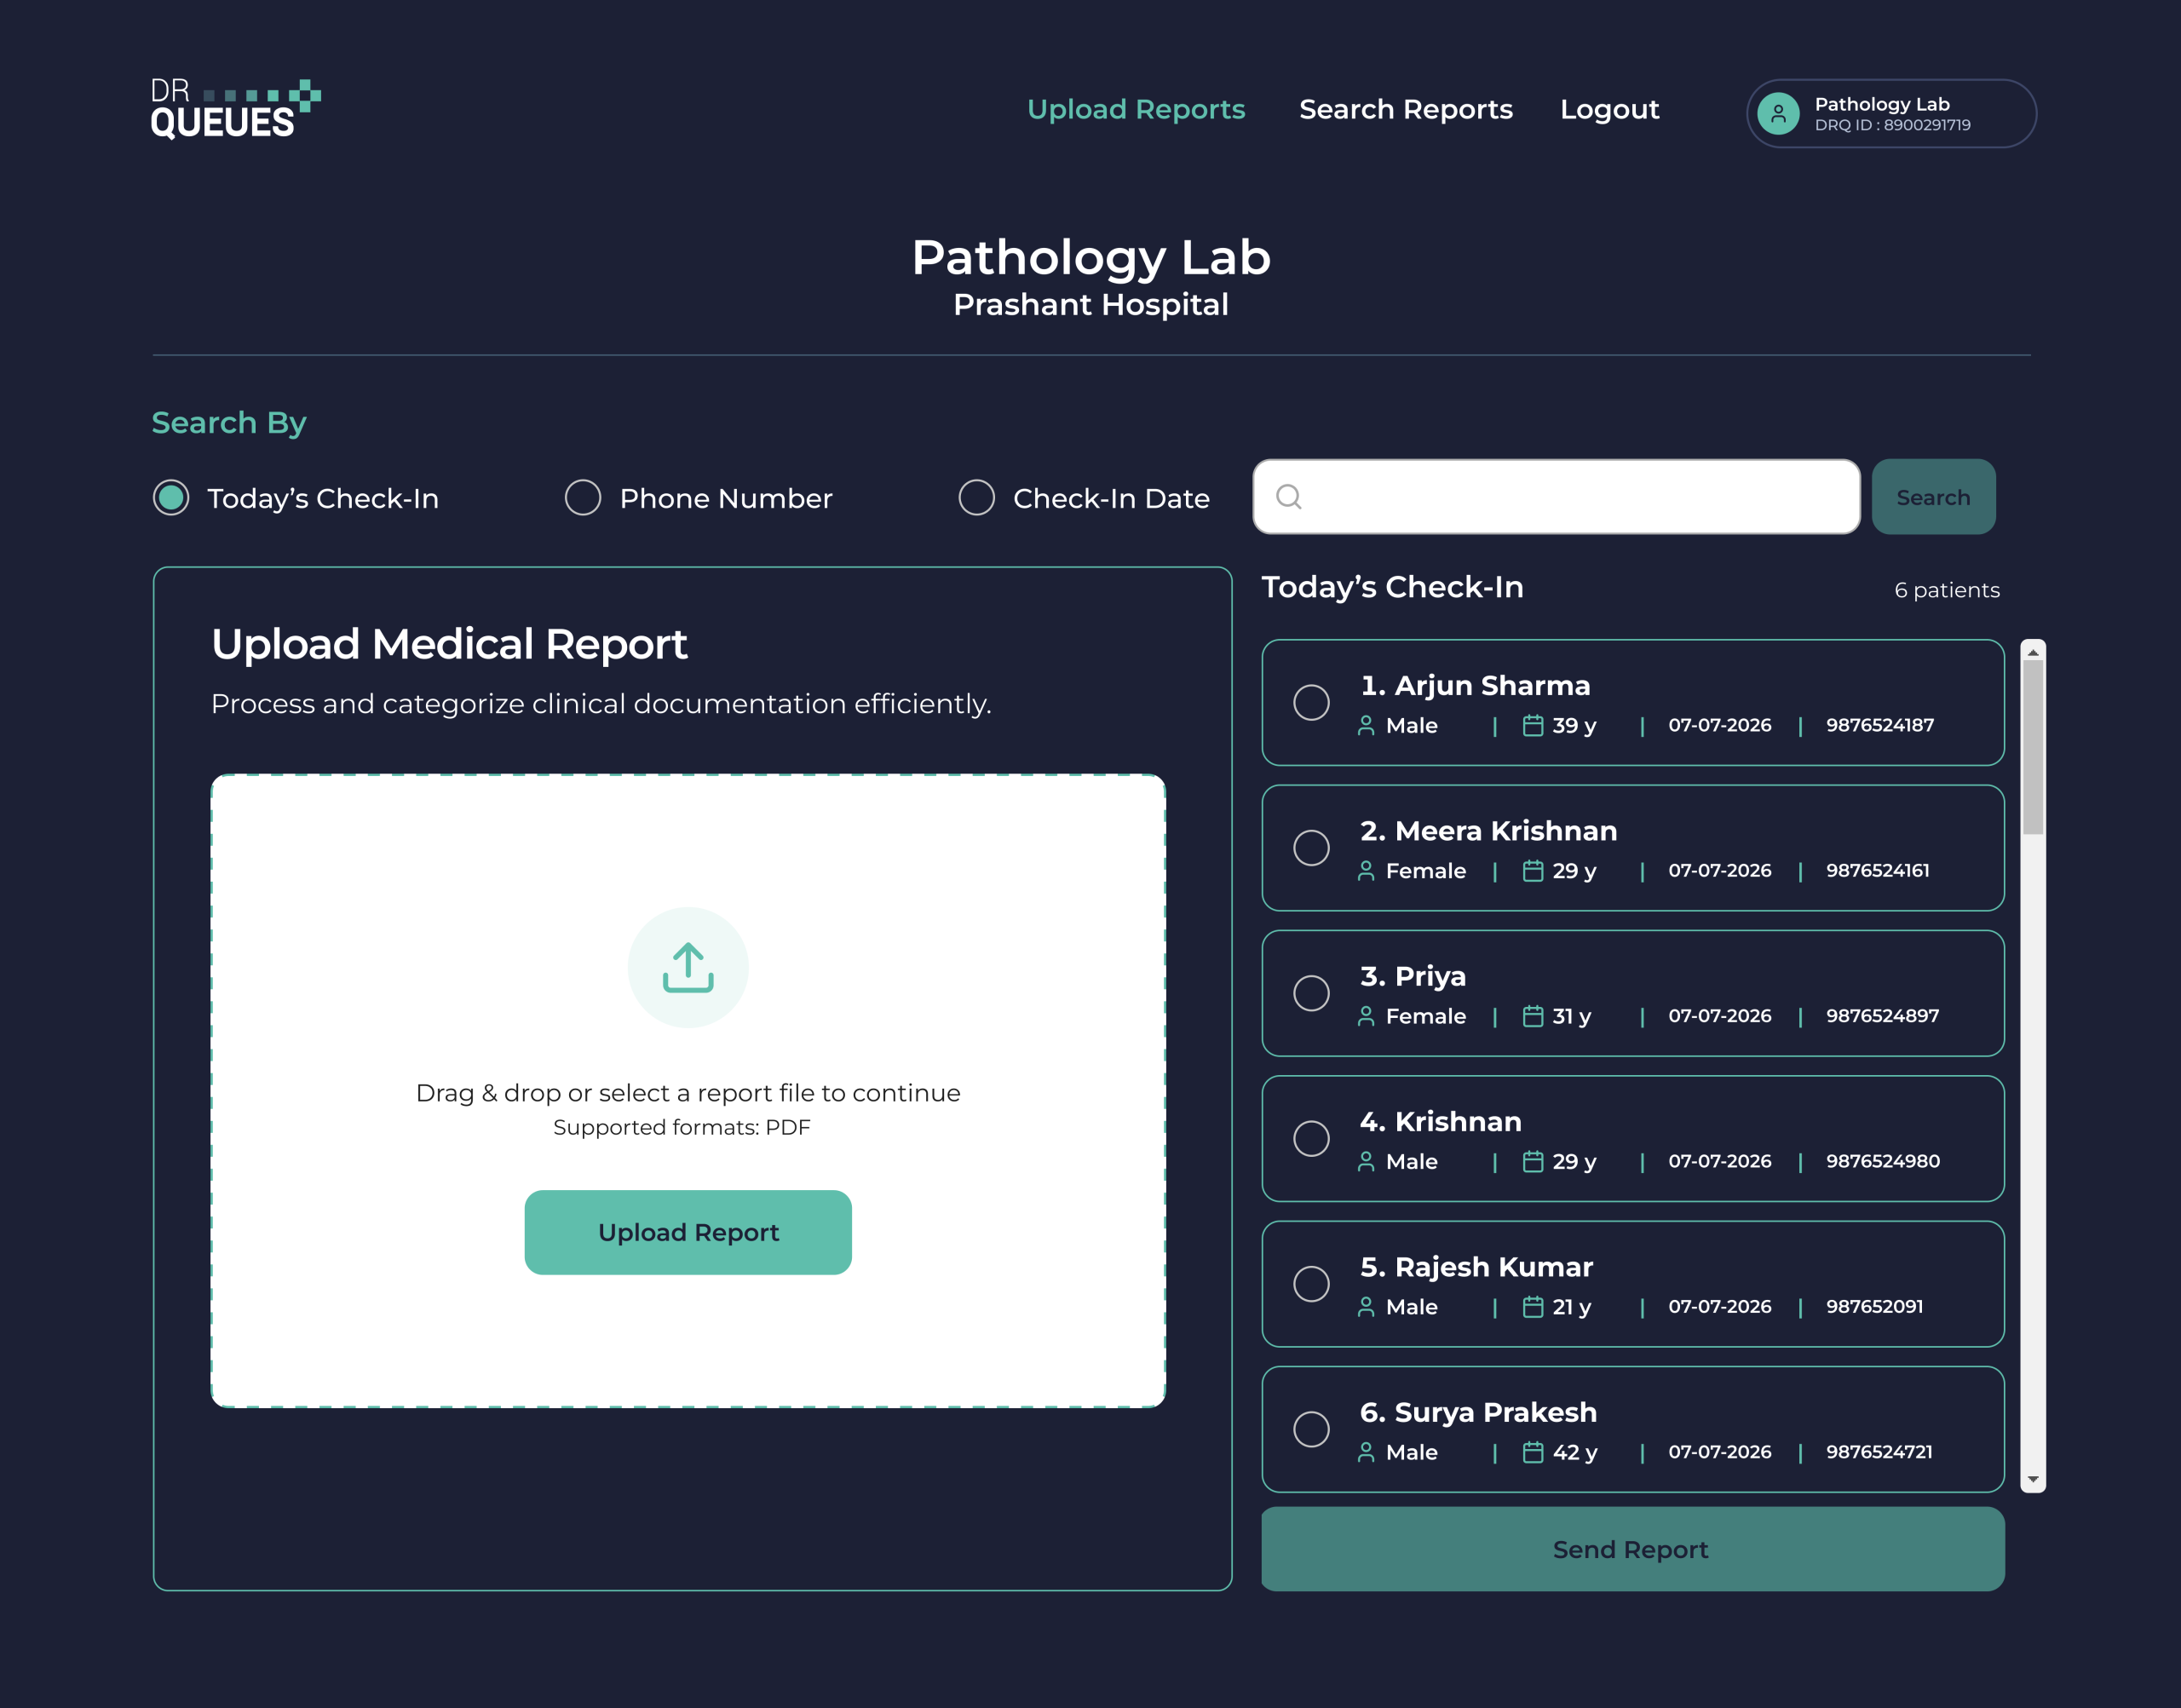Image resolution: width=2181 pixels, height=1708 pixels.
Task: Click the scrollbar up arrow in patient list
Action: tap(2033, 652)
